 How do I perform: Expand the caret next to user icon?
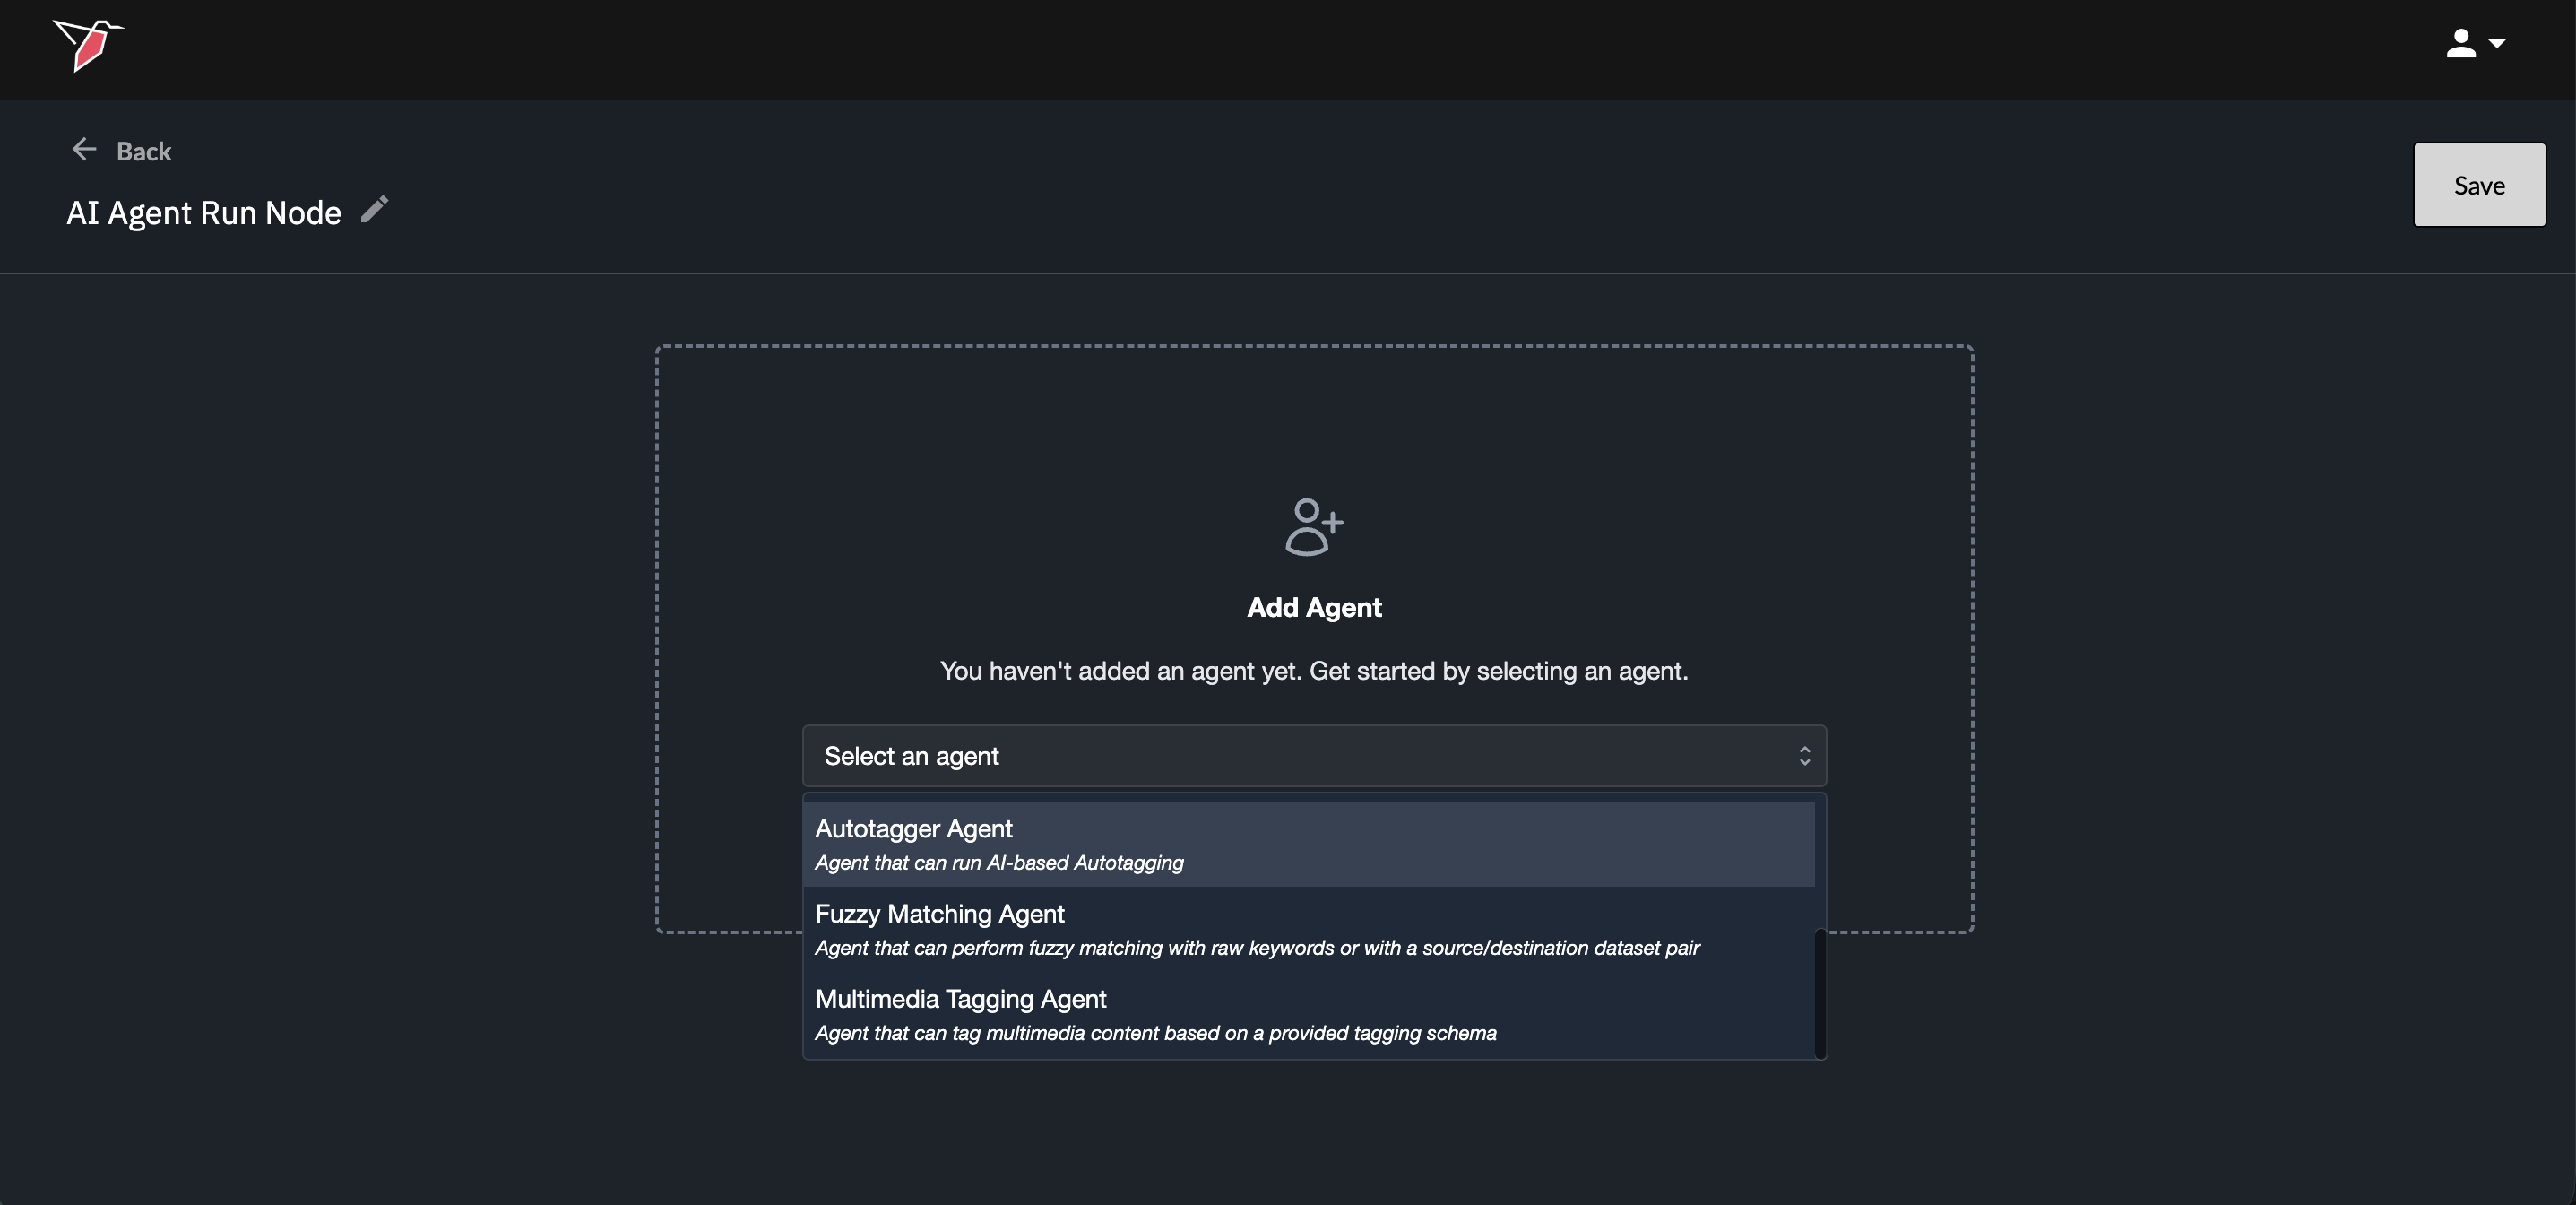tap(2497, 44)
